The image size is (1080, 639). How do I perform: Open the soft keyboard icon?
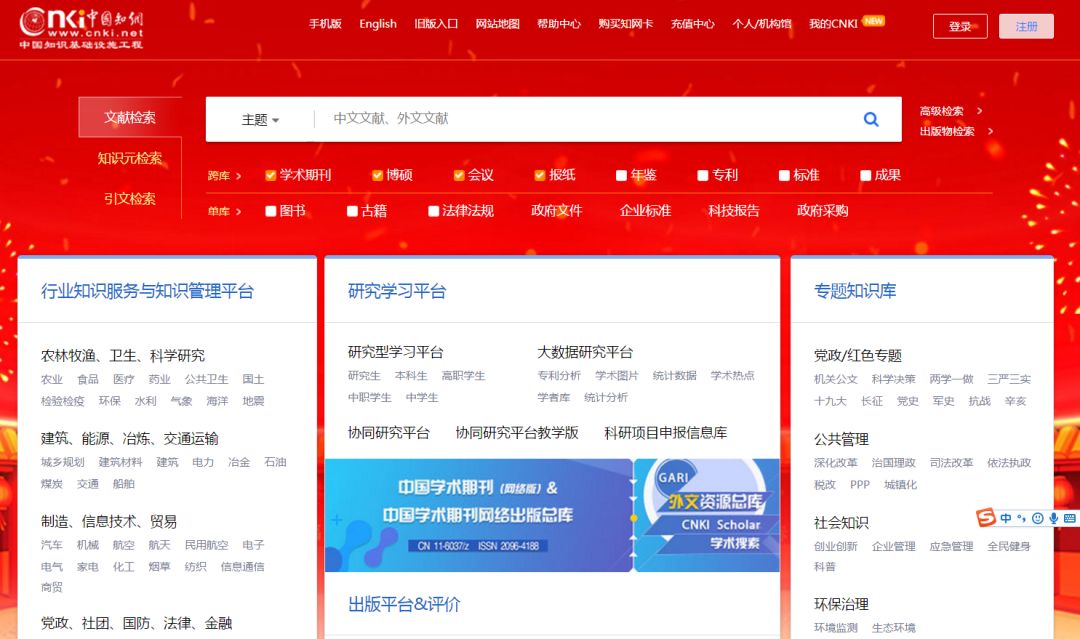[x=1071, y=518]
